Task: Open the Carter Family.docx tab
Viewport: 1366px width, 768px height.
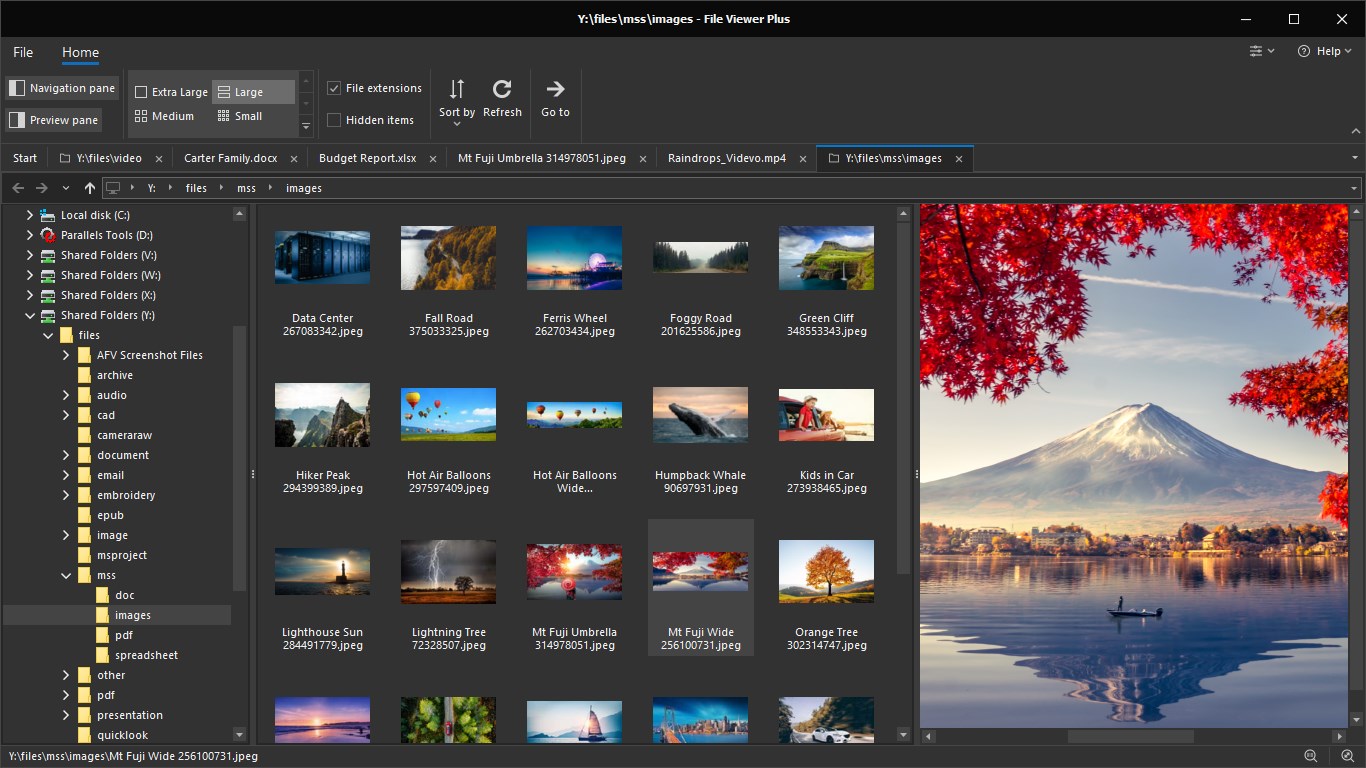Action: click(231, 158)
